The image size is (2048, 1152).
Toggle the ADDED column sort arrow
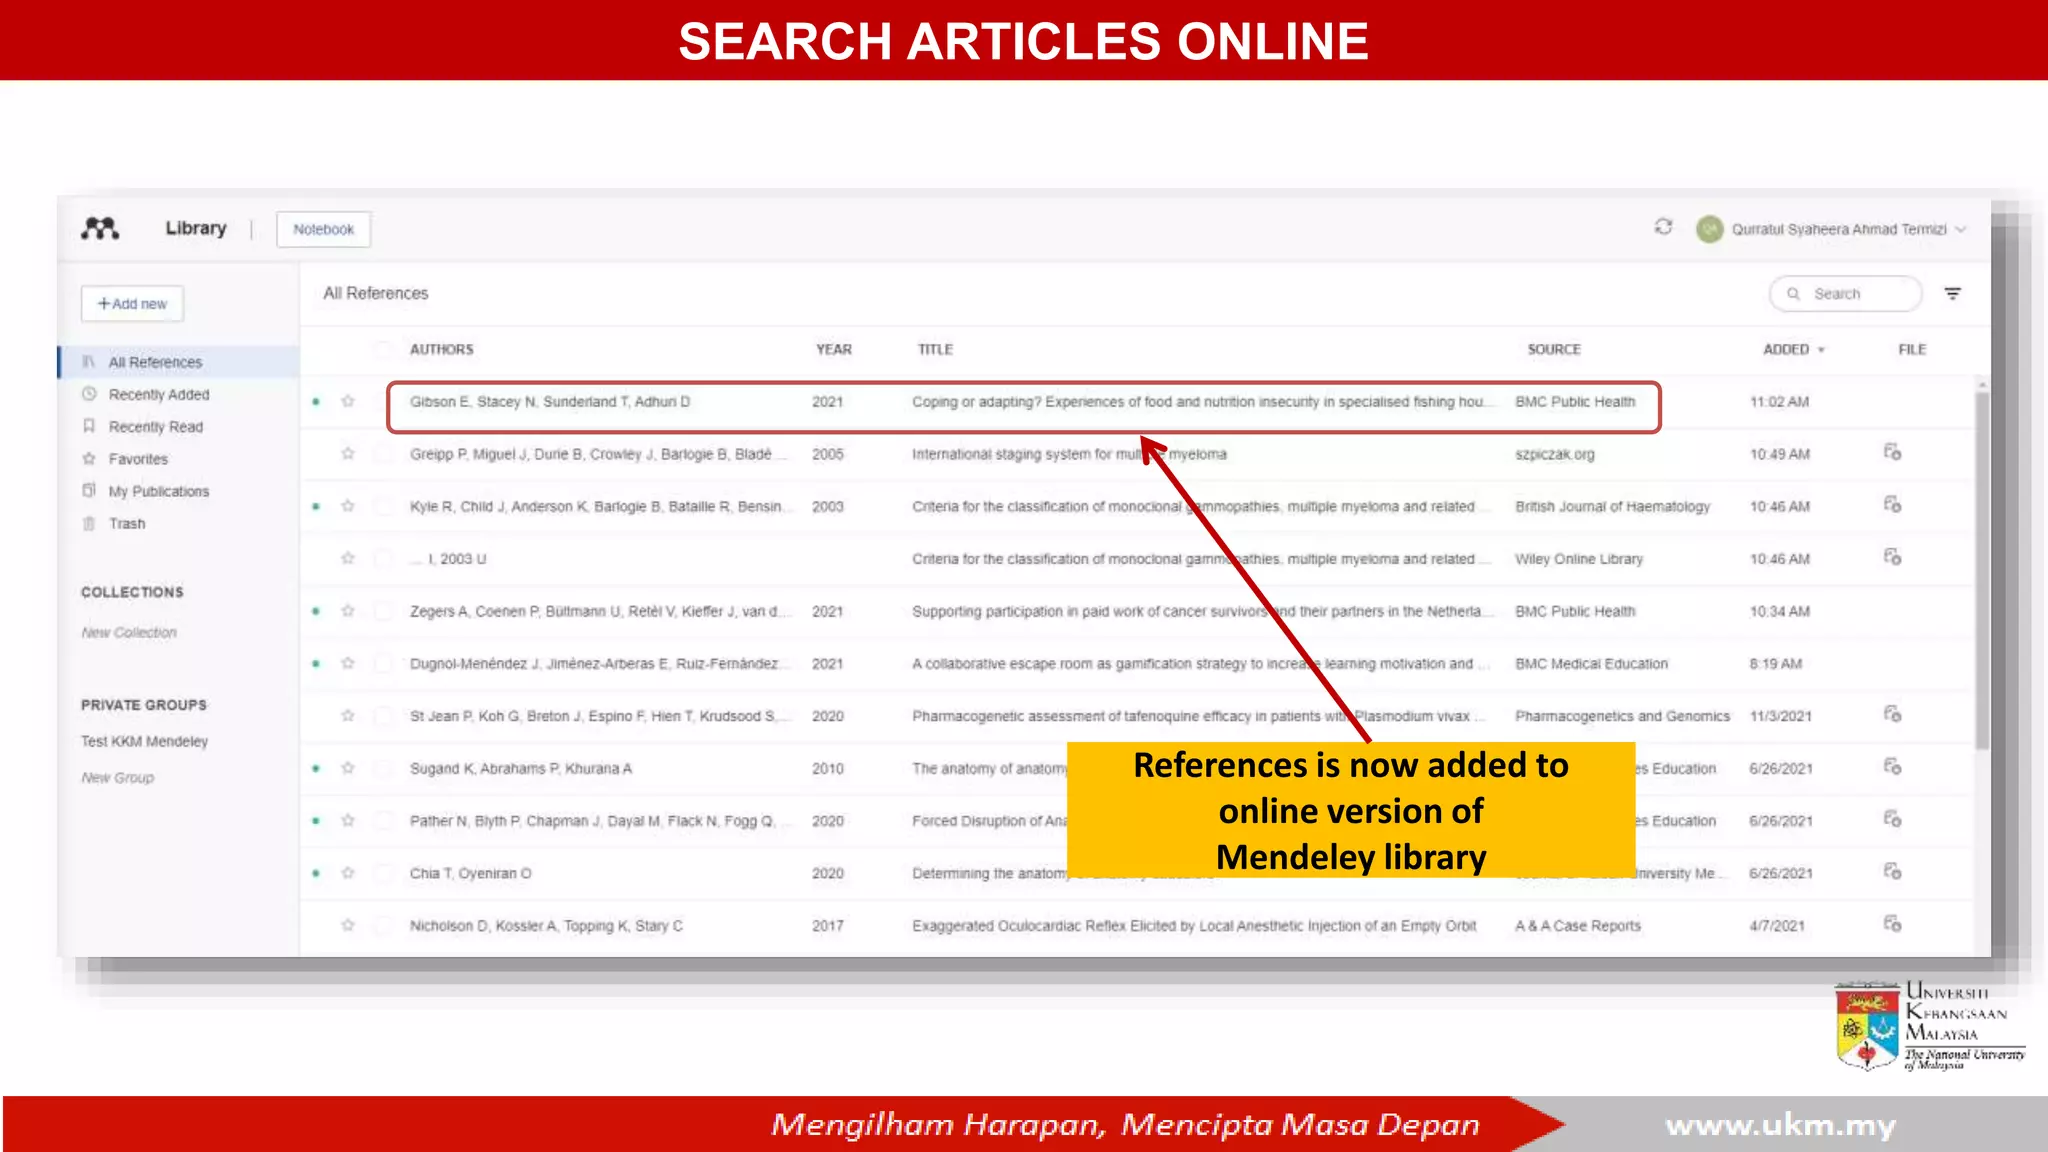pos(1821,350)
